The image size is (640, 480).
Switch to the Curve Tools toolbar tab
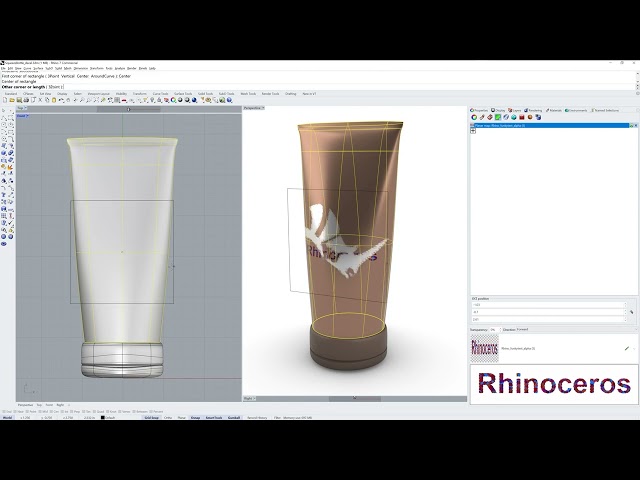[x=160, y=93]
